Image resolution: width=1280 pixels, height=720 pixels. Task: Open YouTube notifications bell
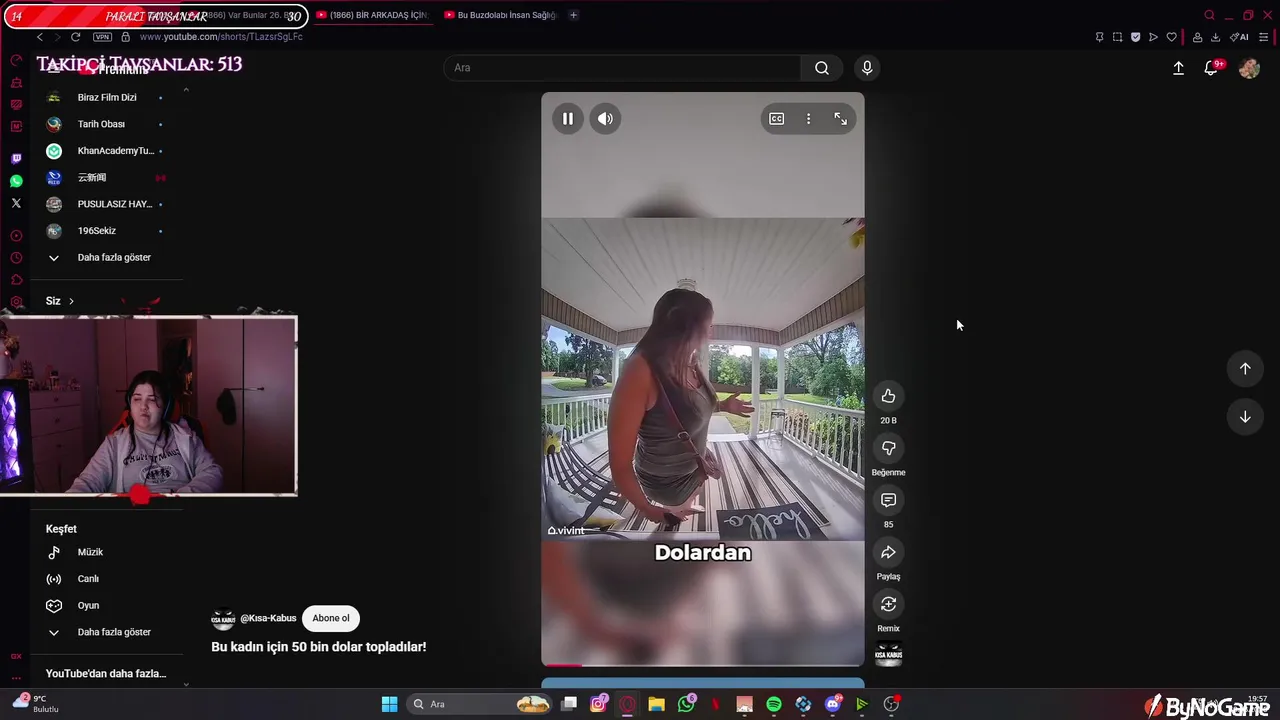pyautogui.click(x=1211, y=68)
